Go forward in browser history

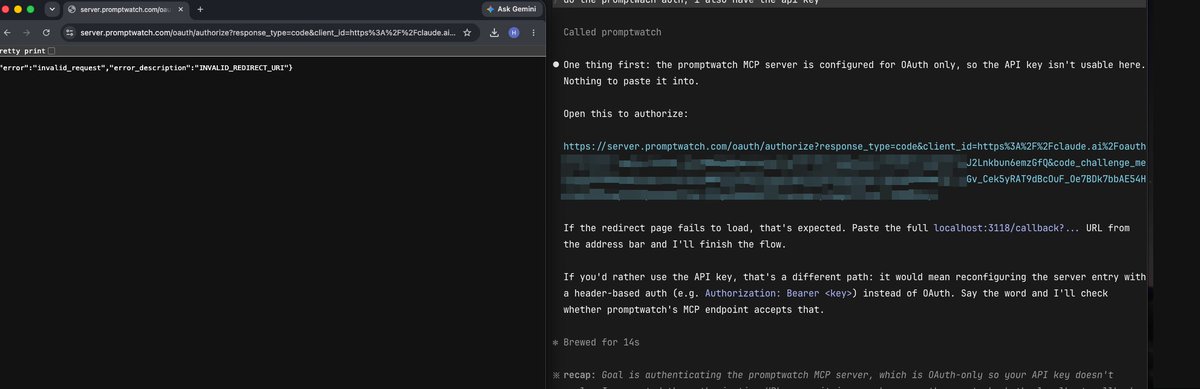coord(26,32)
